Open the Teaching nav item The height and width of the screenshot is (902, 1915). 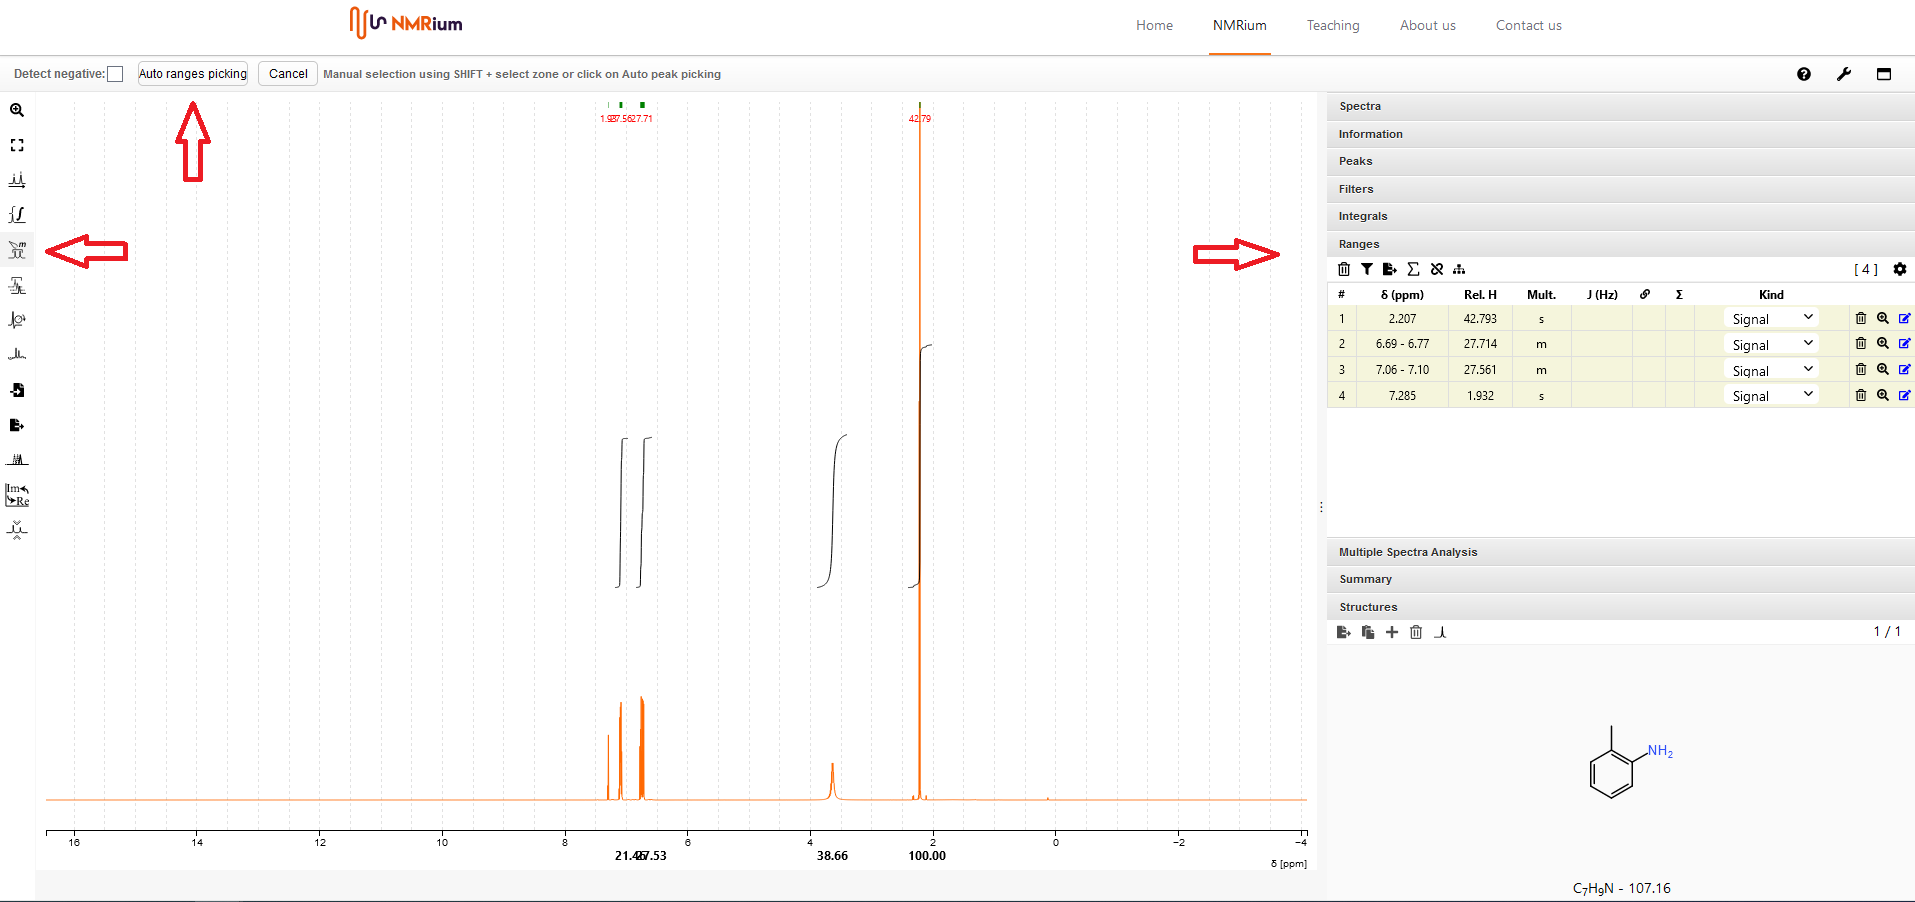pos(1333,25)
